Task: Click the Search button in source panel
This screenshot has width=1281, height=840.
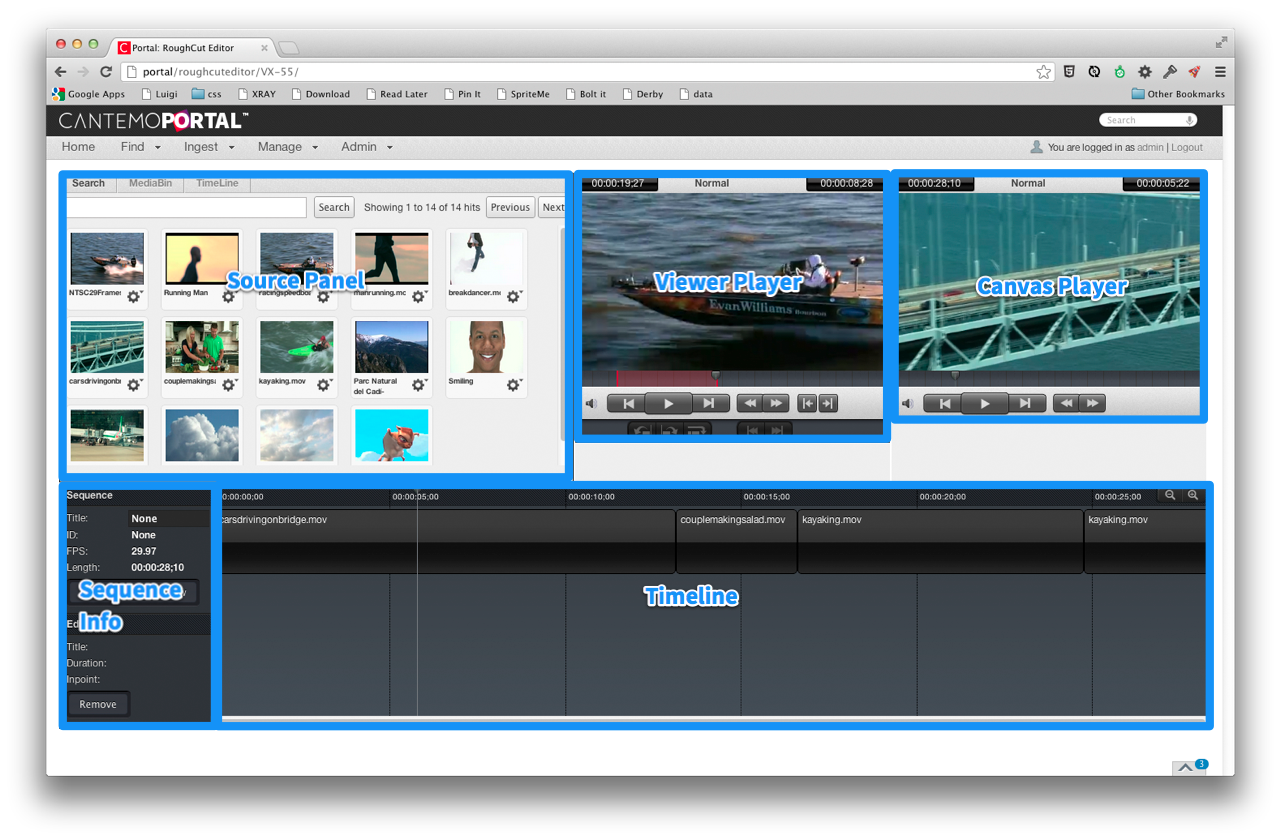Action: (x=334, y=207)
